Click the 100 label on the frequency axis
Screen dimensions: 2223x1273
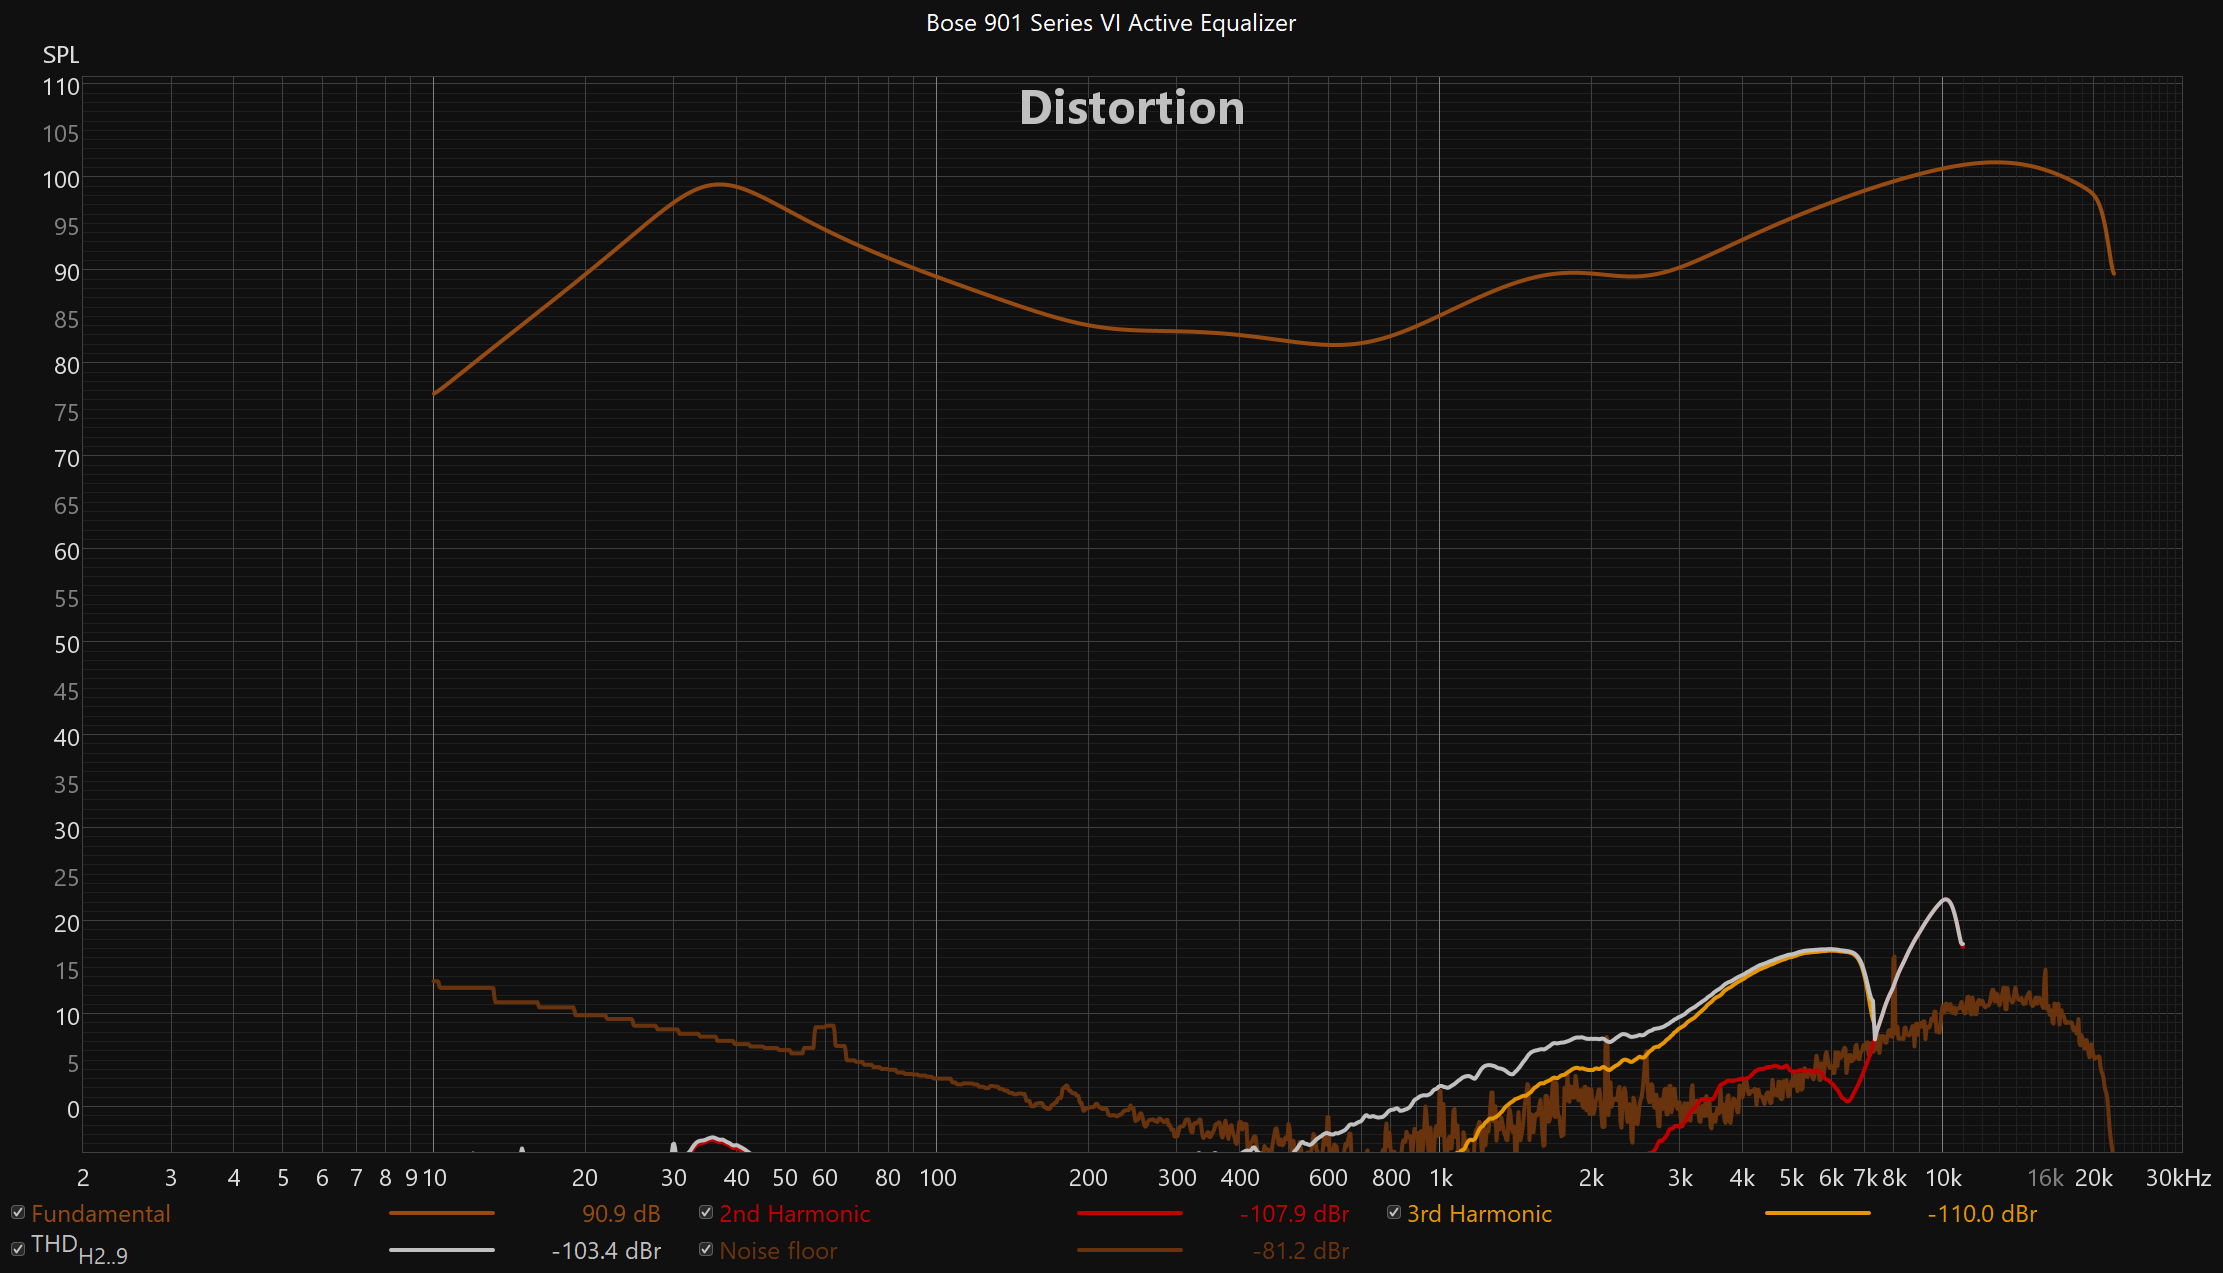(x=938, y=1178)
